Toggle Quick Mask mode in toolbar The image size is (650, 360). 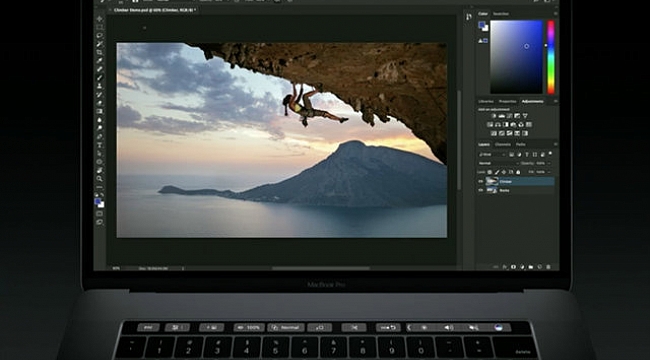99,214
